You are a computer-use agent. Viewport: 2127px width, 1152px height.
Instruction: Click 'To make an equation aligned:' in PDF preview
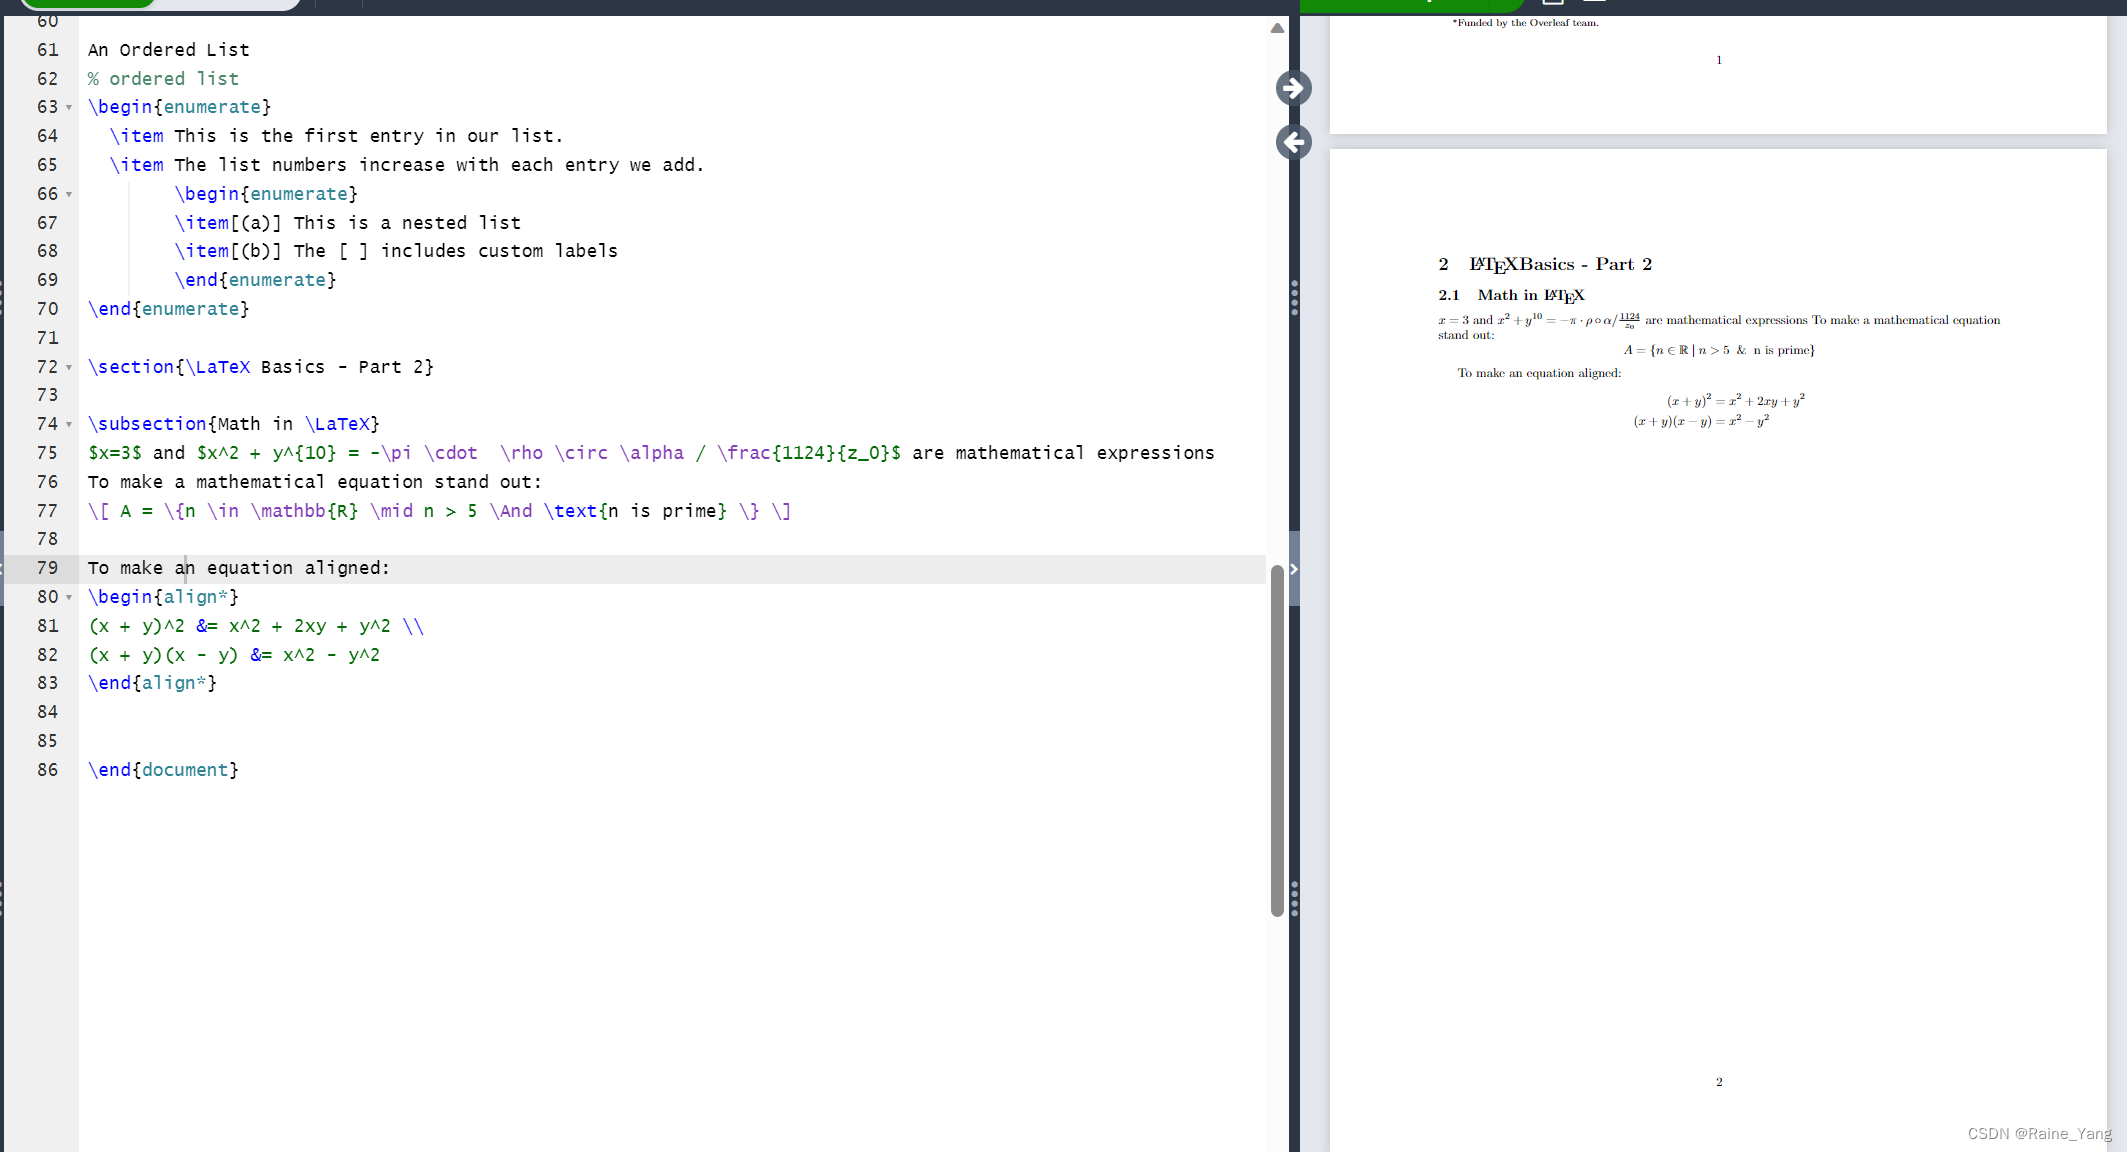(1539, 373)
